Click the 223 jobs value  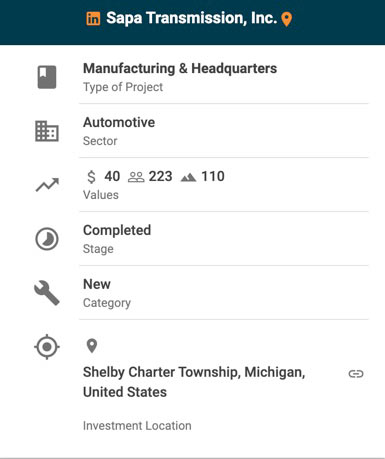pos(160,176)
